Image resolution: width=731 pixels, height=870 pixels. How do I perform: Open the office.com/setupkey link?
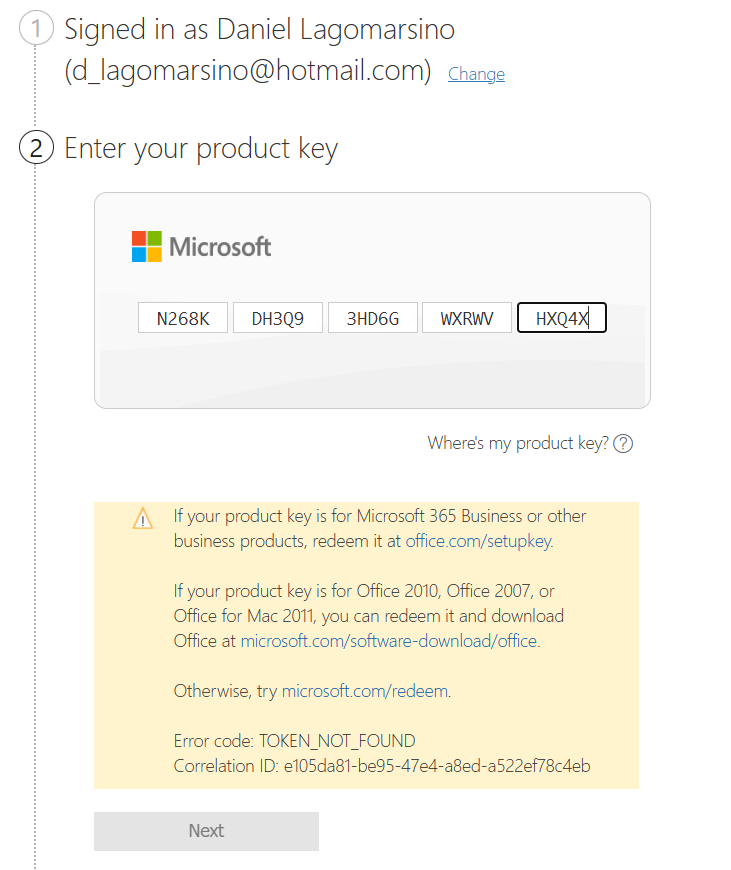pyautogui.click(x=478, y=541)
